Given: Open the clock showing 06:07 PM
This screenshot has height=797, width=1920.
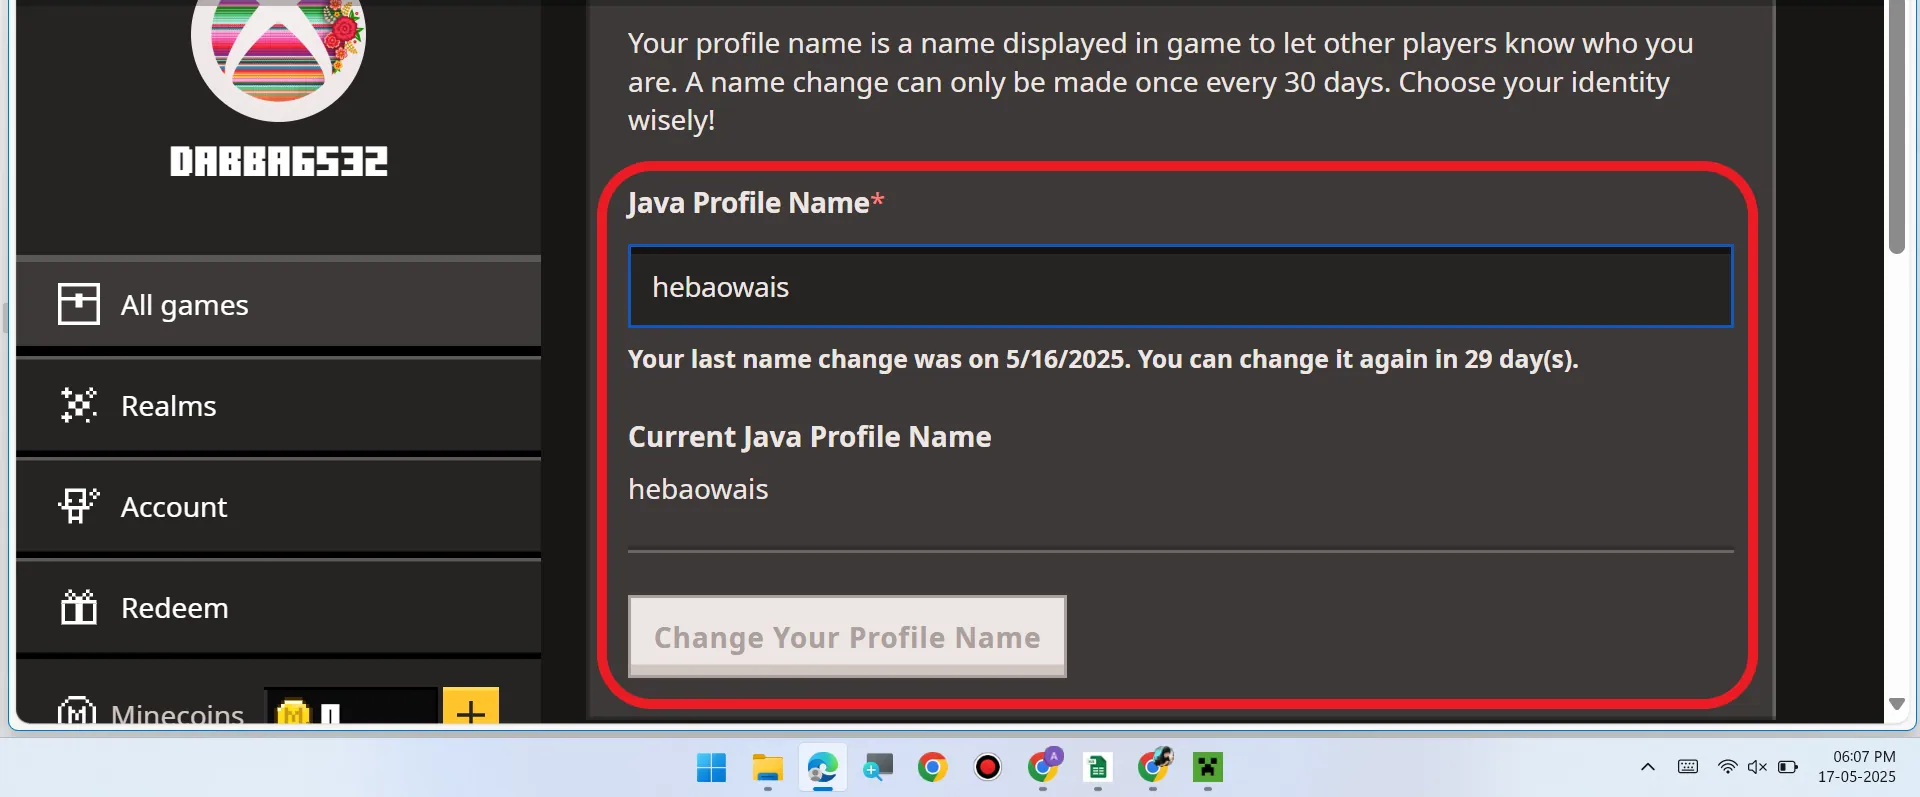Looking at the screenshot, I should [x=1857, y=766].
